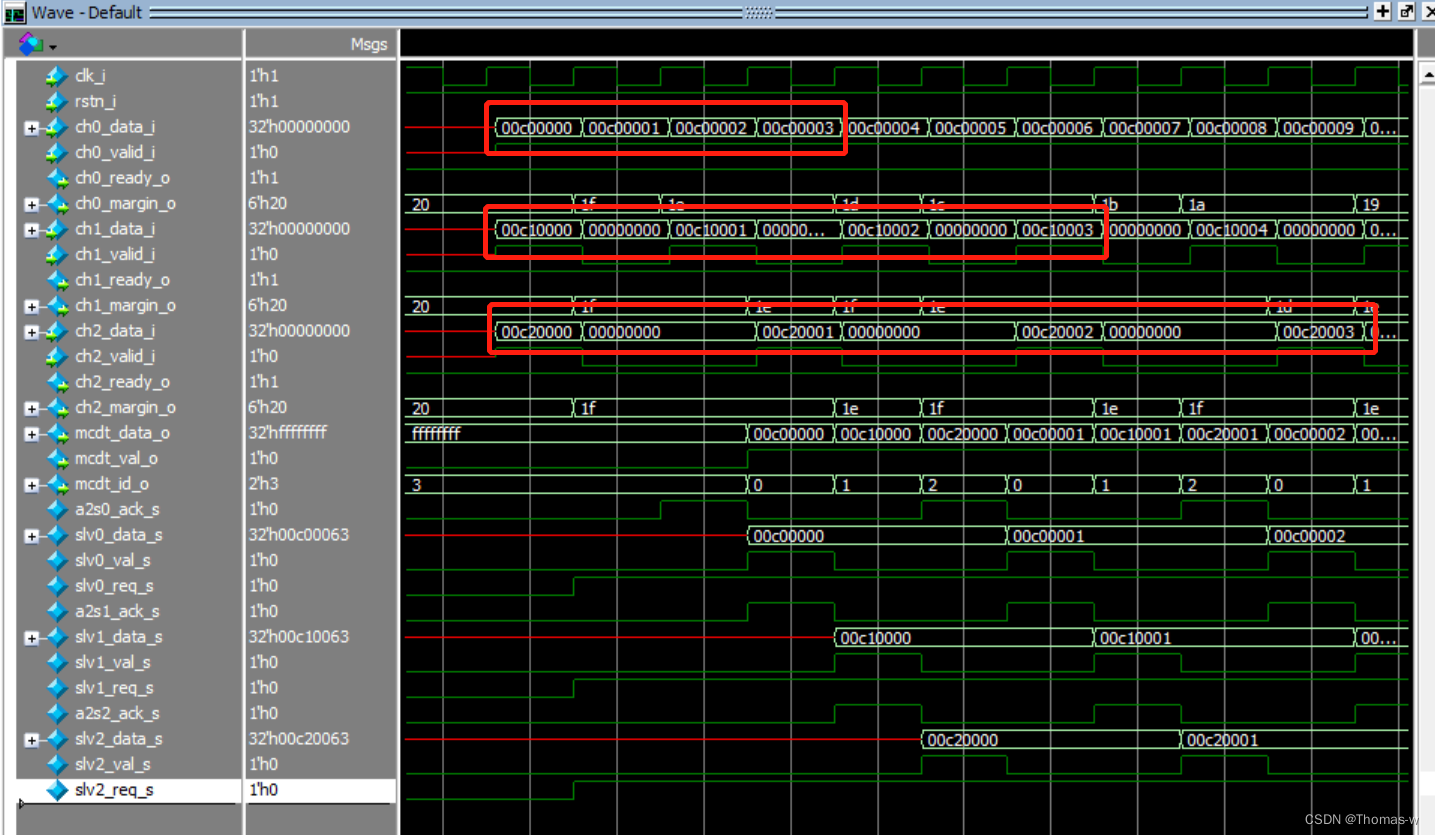This screenshot has height=835, width=1435.
Task: Click the ch0_ready_o output signal icon
Action: tap(57, 178)
